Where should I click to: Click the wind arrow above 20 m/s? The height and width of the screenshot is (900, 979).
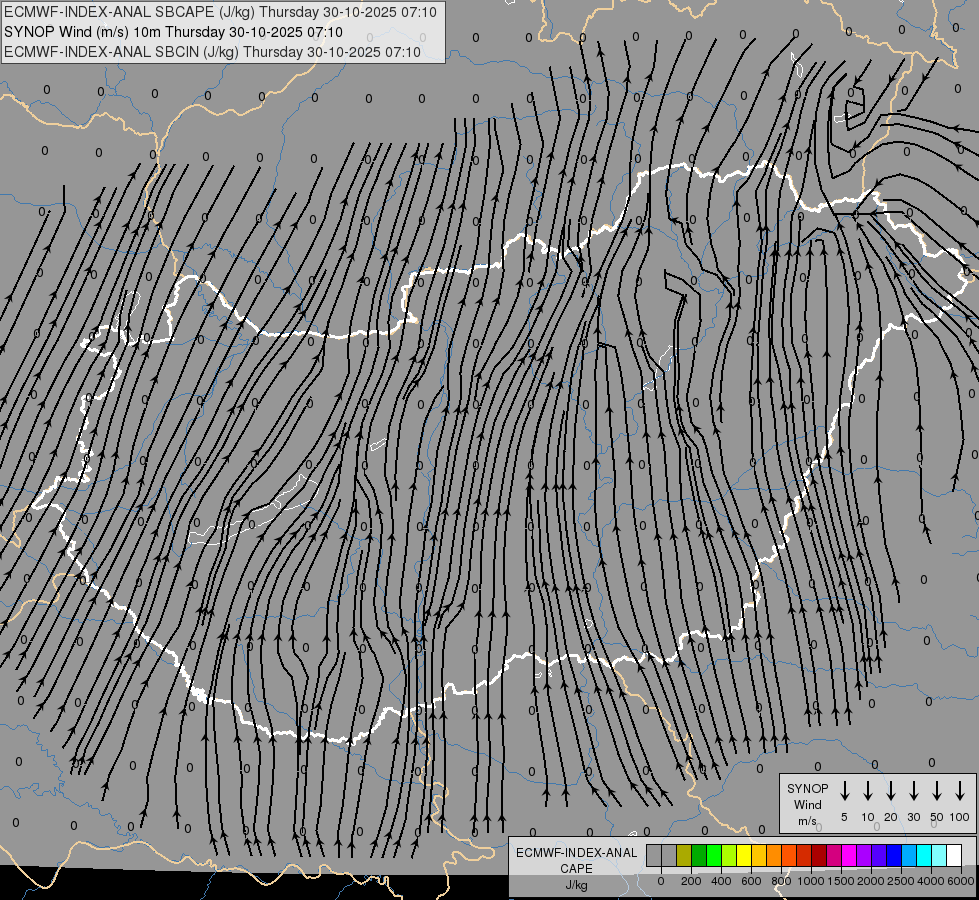tap(890, 790)
